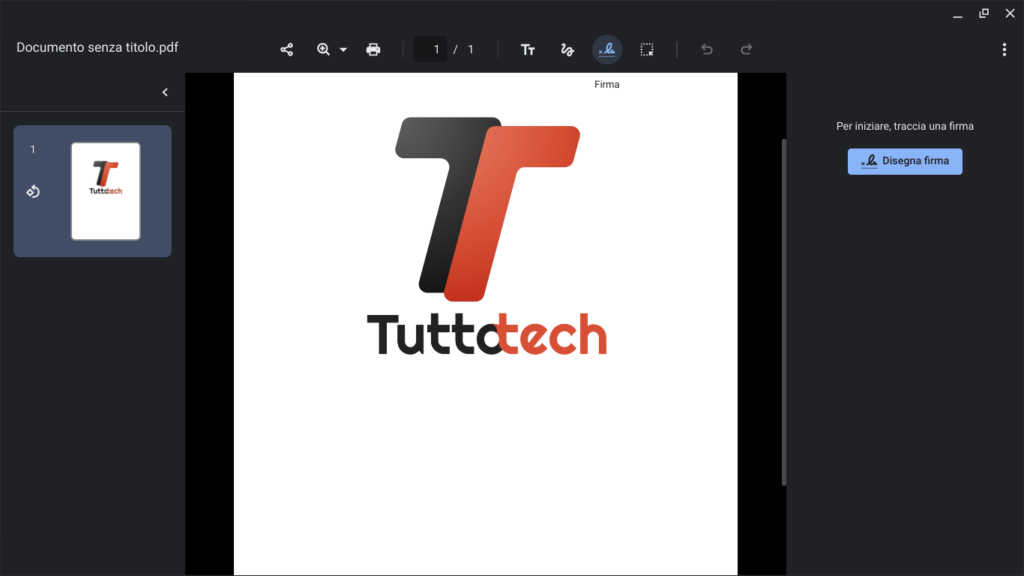Select the text annotation Tt tool
The height and width of the screenshot is (576, 1024).
coord(527,48)
